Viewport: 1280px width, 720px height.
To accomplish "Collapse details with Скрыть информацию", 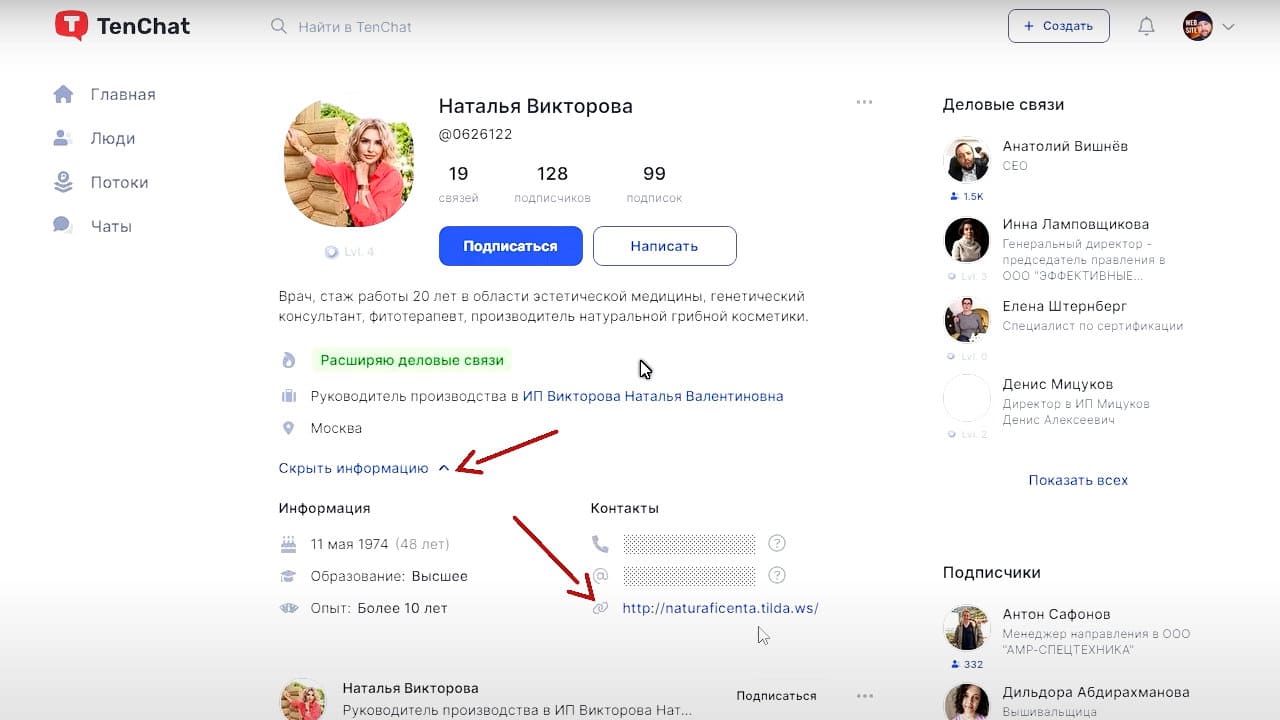I will pos(364,468).
